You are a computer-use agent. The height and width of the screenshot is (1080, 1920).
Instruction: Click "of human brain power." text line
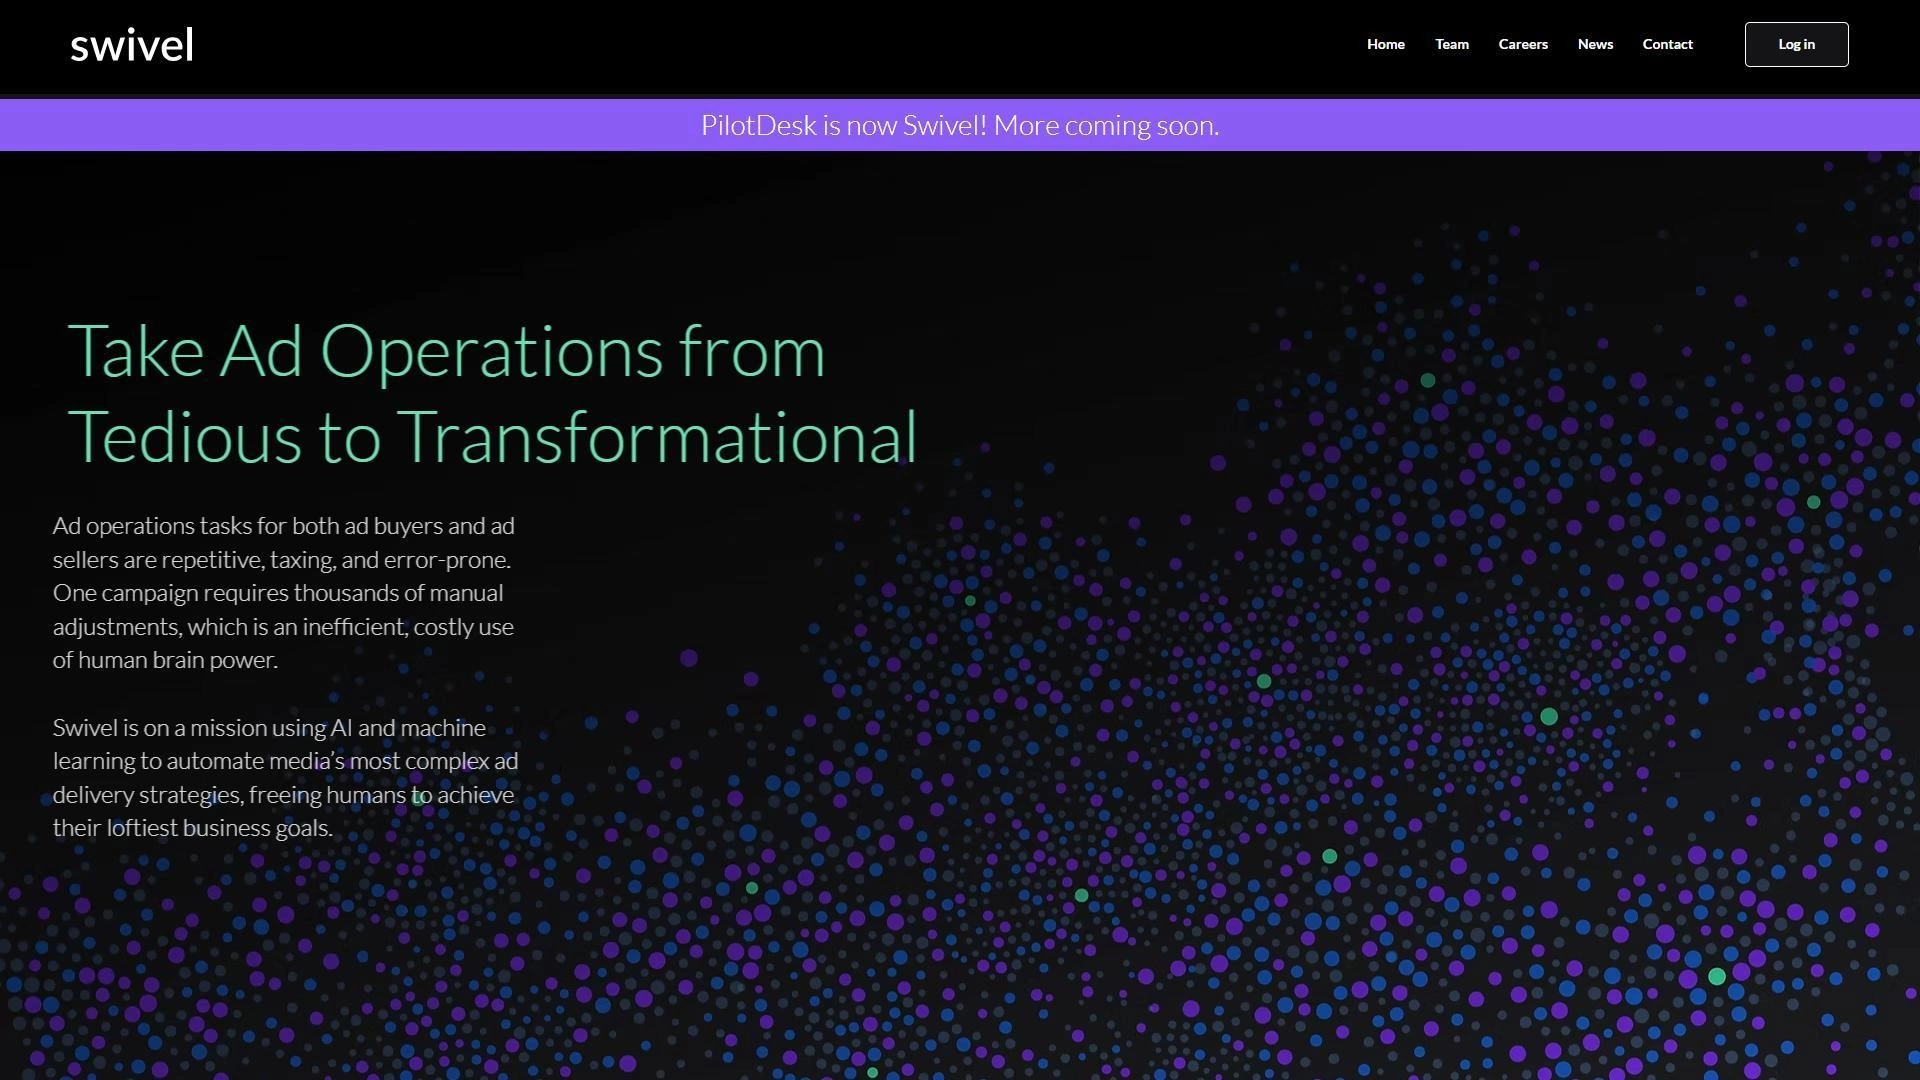165,660
